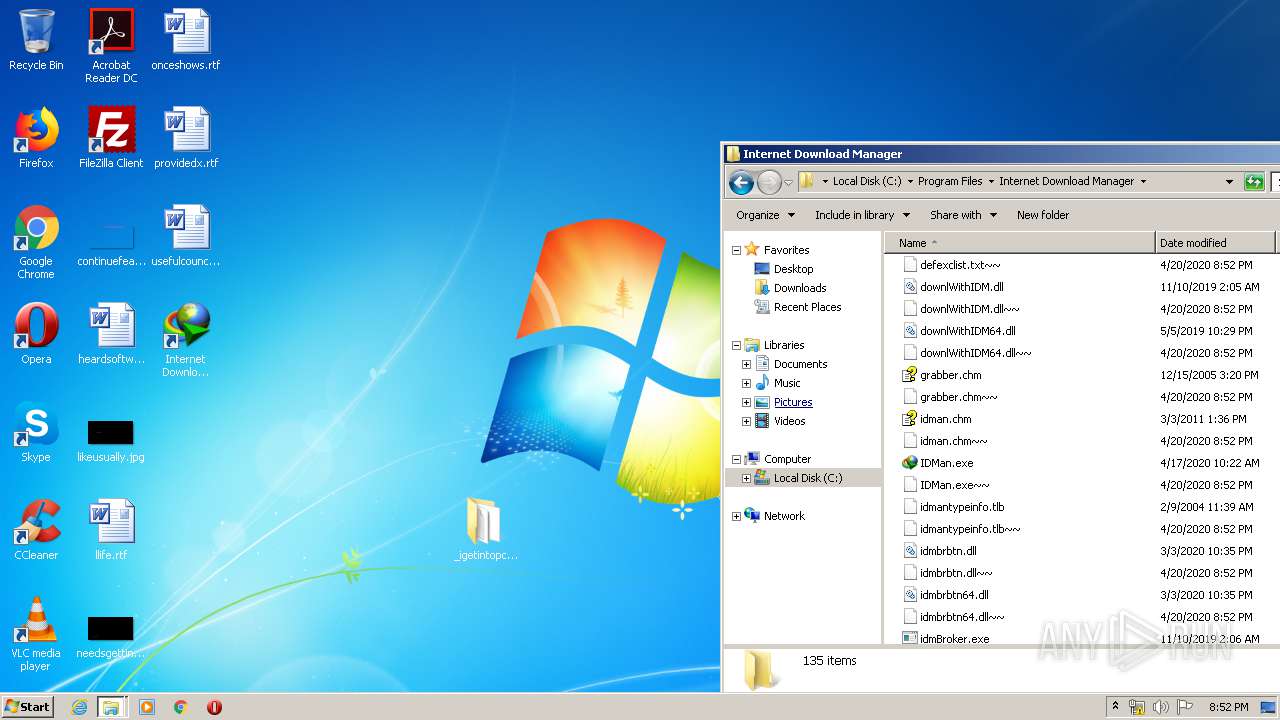Launch CCleaner desktop shortcut
1280x720 pixels.
[x=36, y=530]
